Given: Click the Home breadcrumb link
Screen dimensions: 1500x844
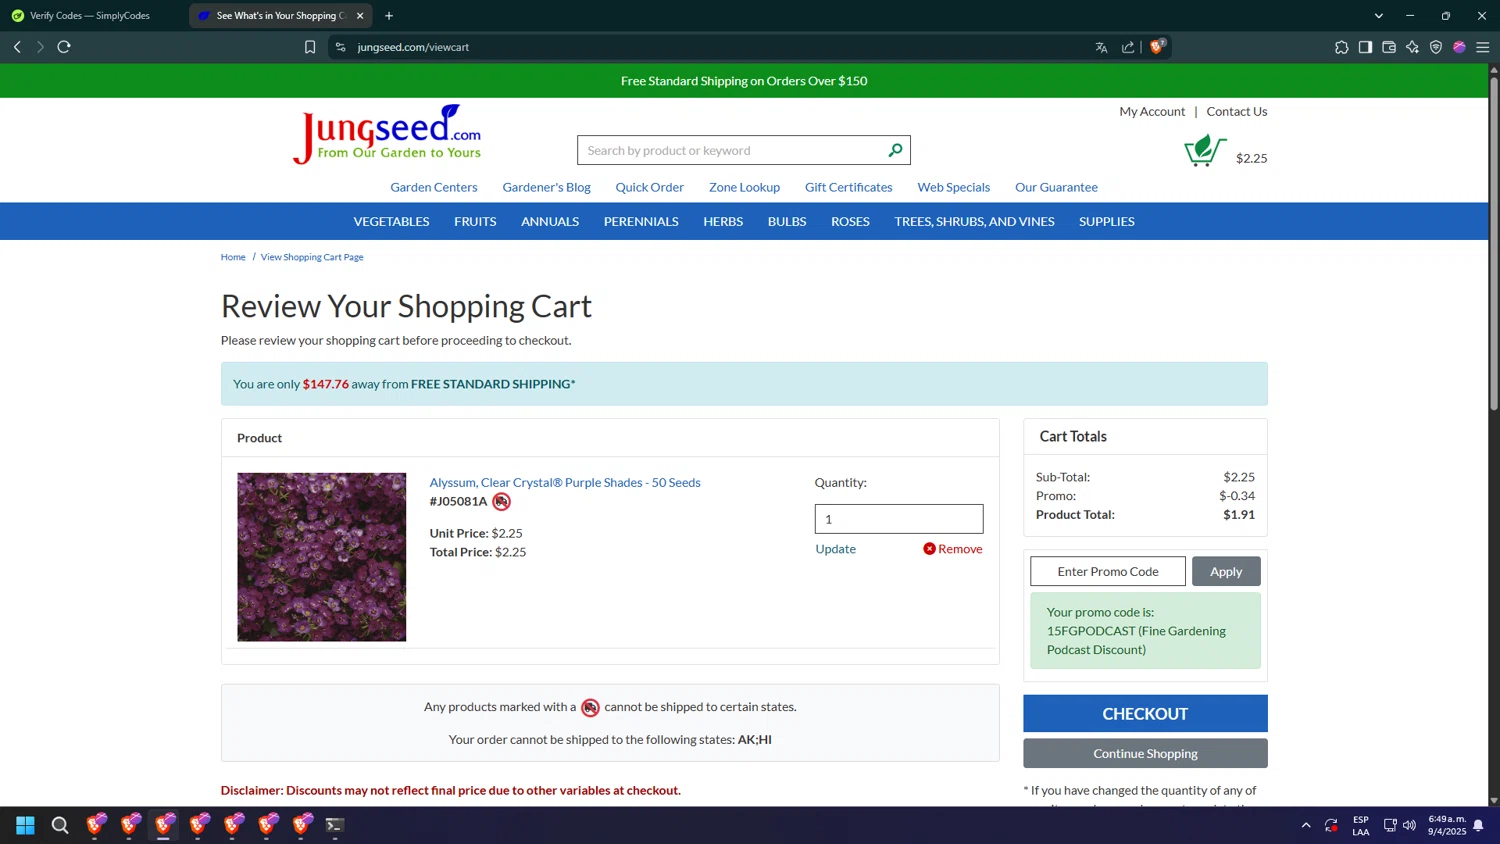Looking at the screenshot, I should pyautogui.click(x=233, y=257).
